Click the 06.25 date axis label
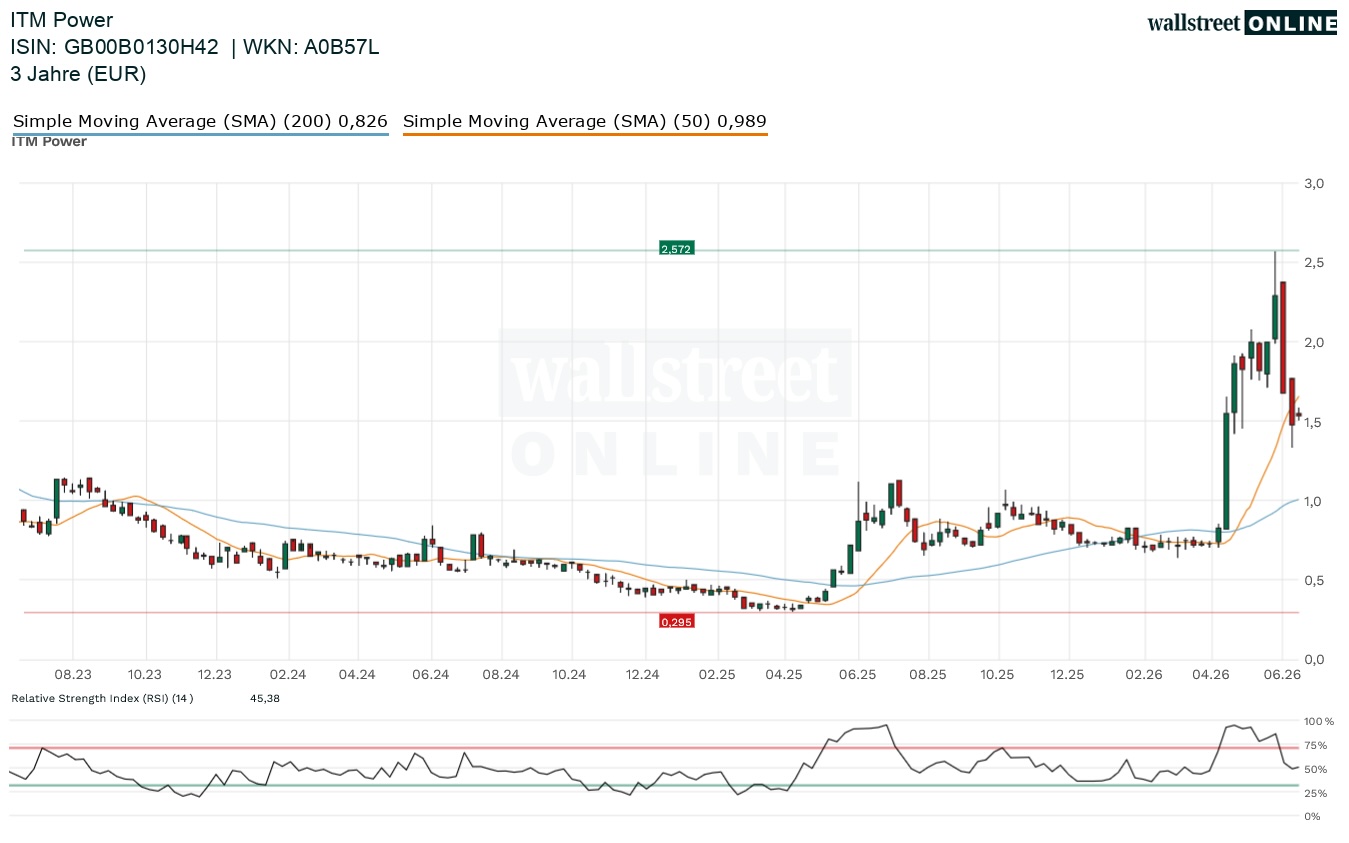Image resolution: width=1349 pixels, height=843 pixels. tap(857, 675)
